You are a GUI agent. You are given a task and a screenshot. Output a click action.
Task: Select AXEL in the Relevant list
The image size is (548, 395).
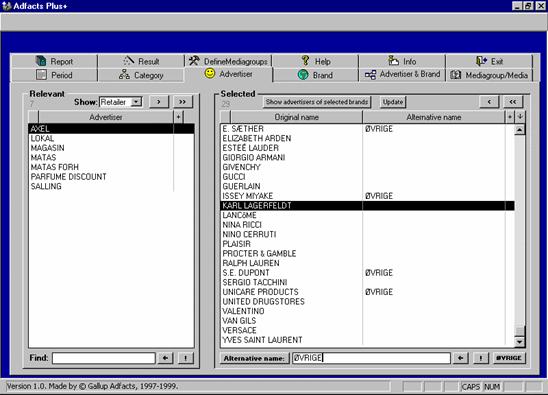[111, 129]
